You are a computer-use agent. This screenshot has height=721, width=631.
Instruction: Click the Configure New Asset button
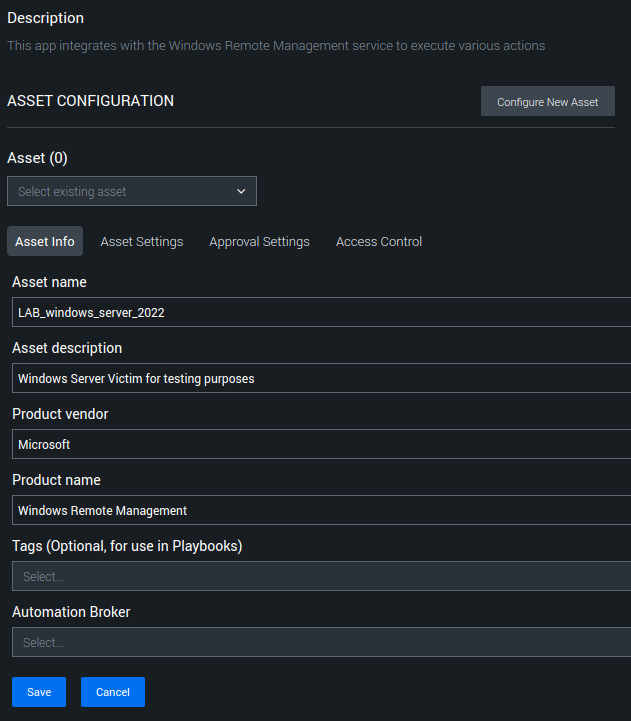[x=547, y=101]
